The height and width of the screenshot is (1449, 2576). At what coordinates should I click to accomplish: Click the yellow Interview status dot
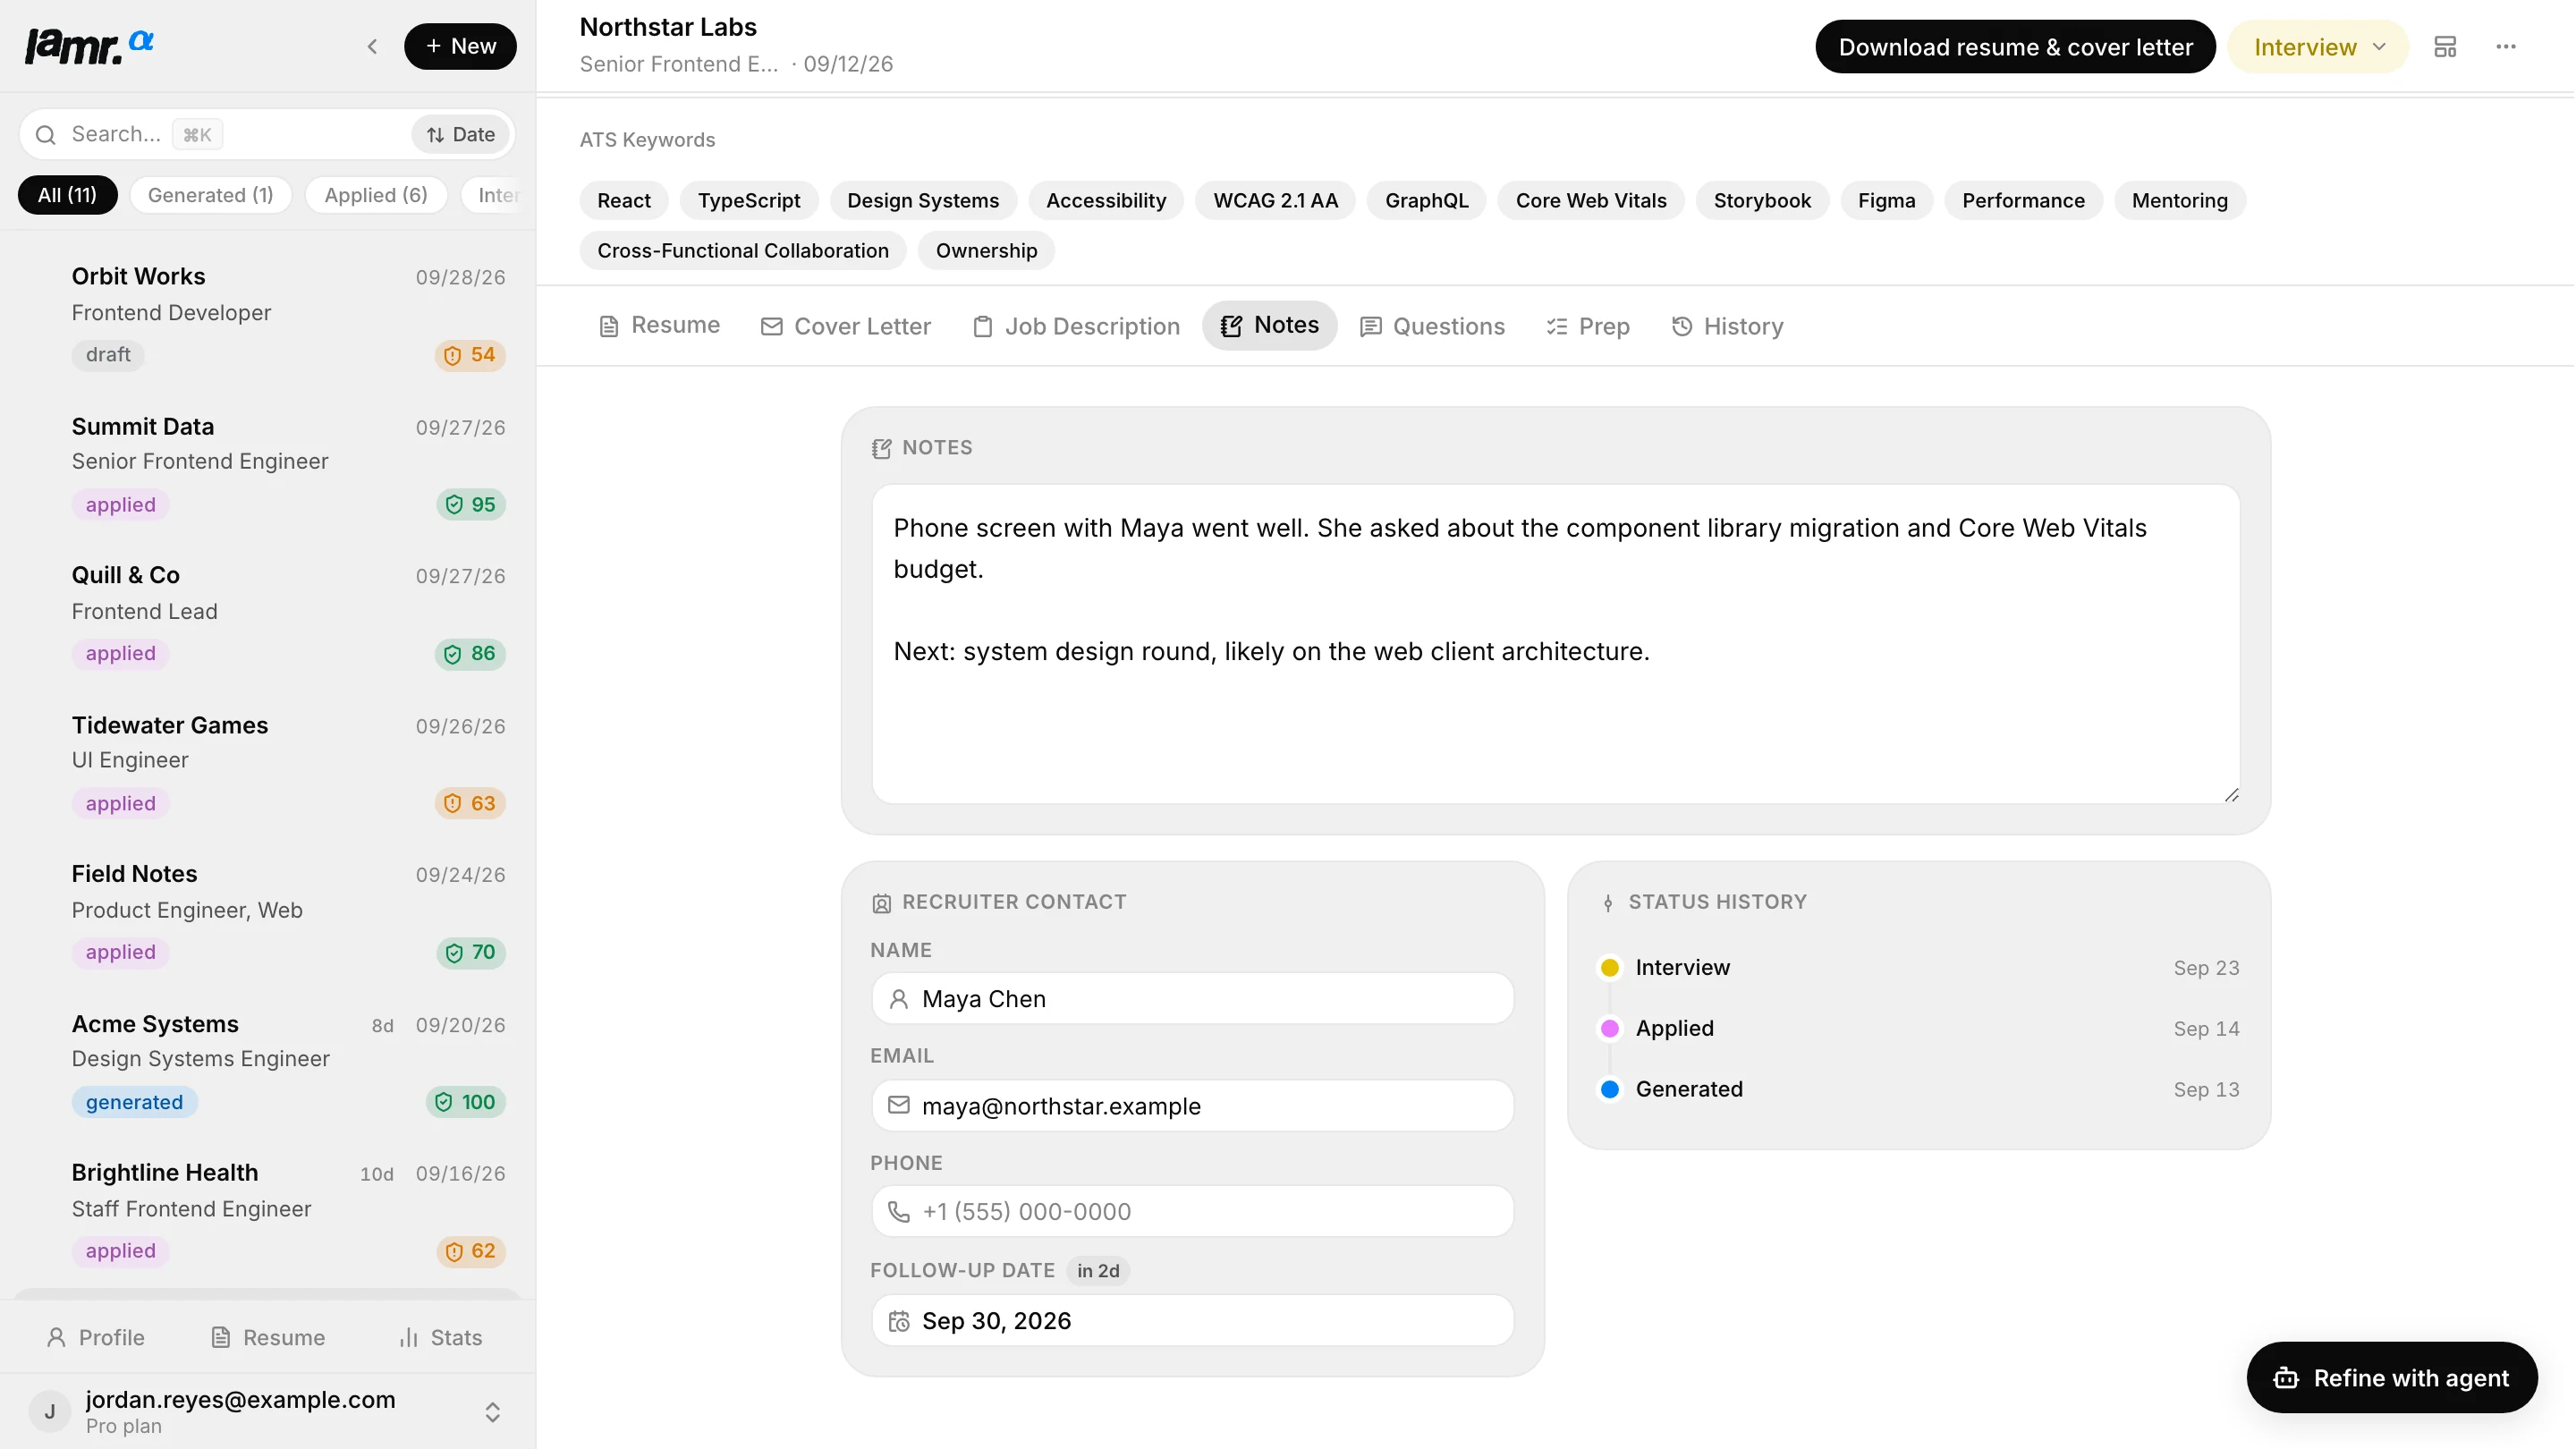coord(1610,968)
